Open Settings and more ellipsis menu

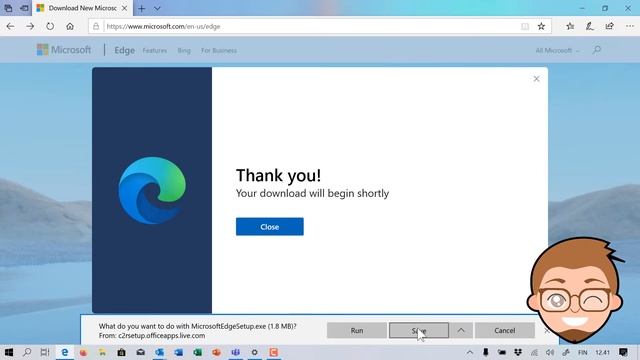[630, 27]
